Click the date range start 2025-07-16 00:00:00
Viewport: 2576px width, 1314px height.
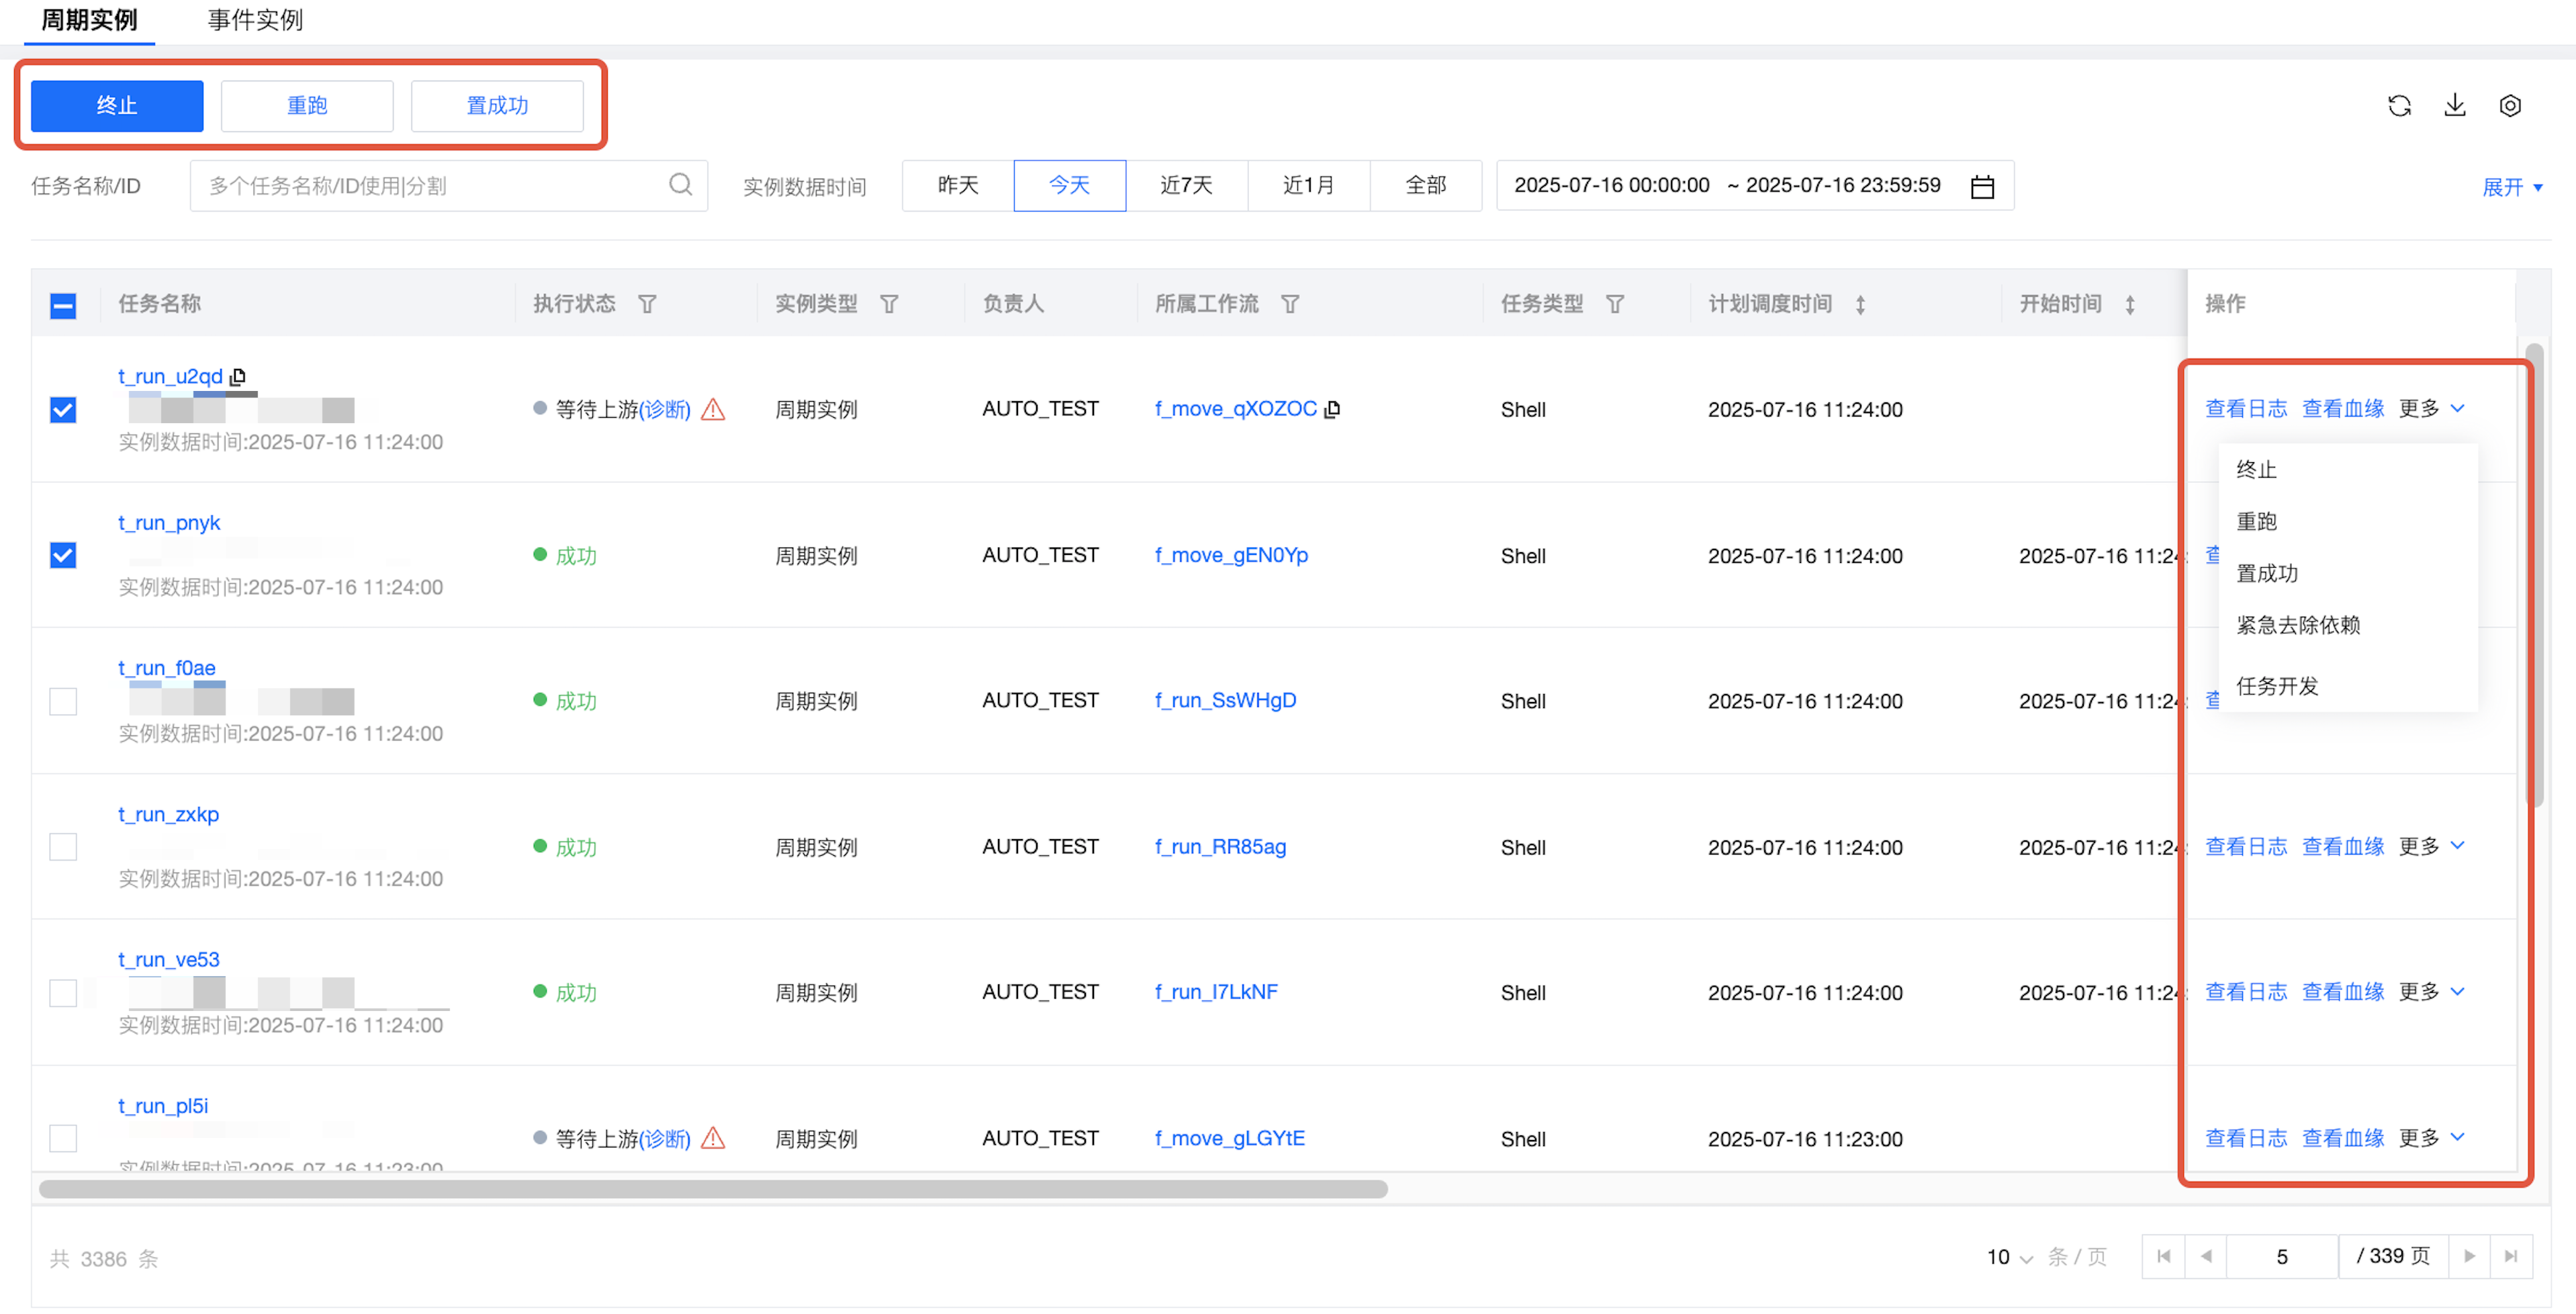[1611, 185]
